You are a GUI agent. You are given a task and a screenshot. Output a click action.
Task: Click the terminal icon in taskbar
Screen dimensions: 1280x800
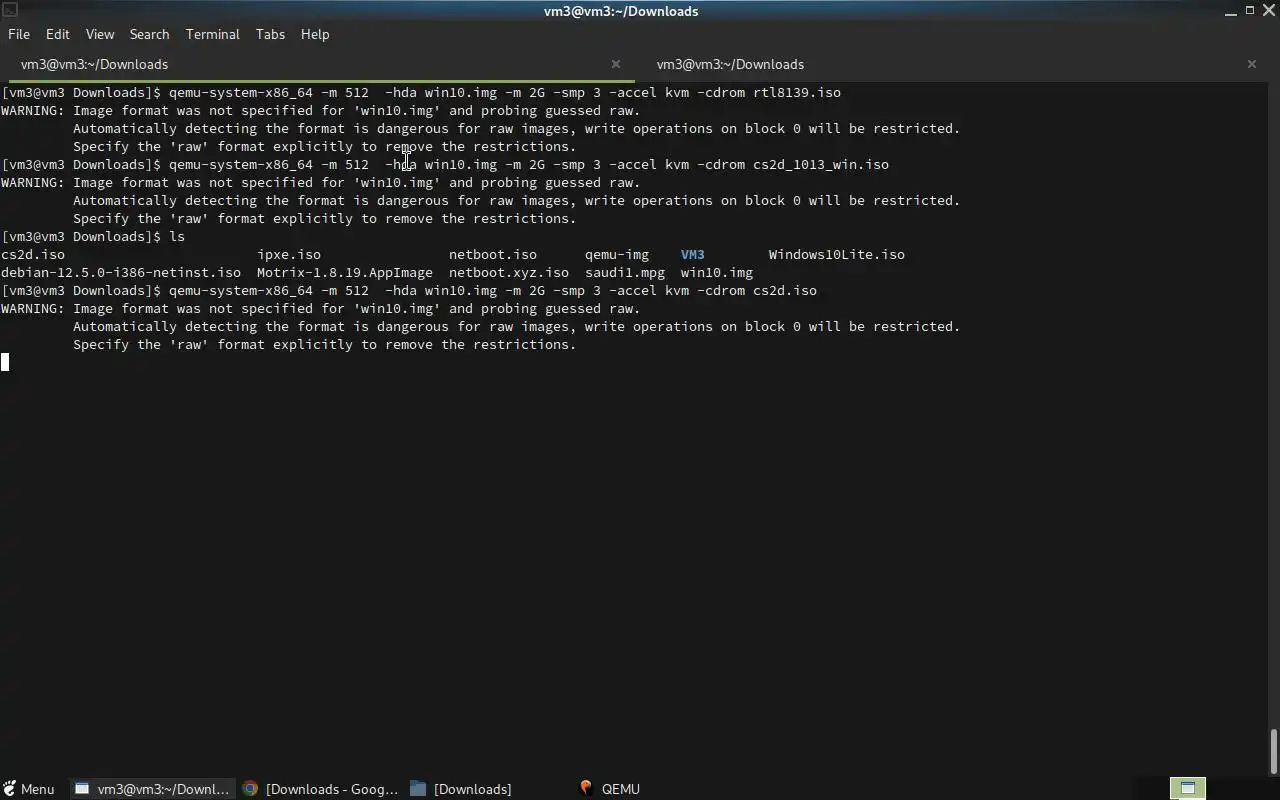(x=83, y=789)
